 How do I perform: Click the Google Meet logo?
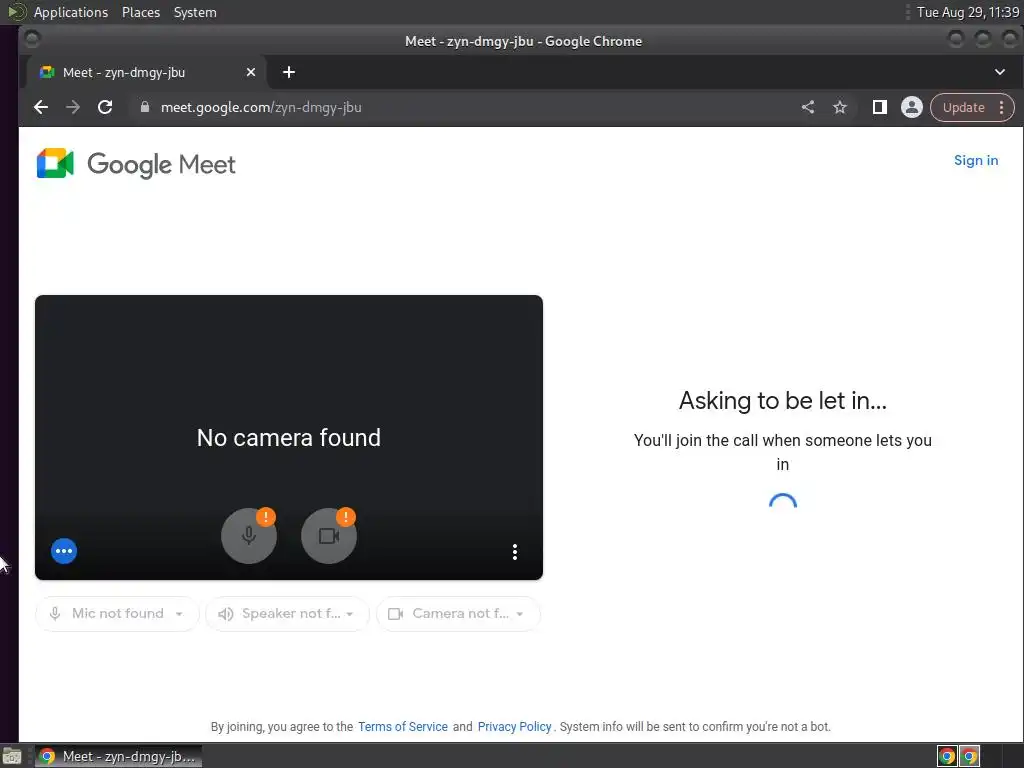(136, 164)
